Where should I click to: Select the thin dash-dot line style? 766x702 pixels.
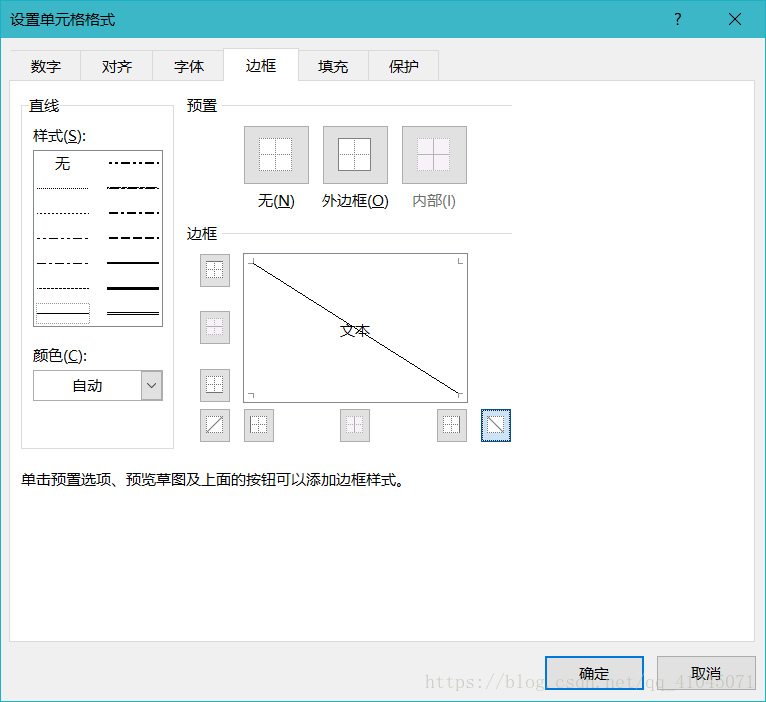63,263
